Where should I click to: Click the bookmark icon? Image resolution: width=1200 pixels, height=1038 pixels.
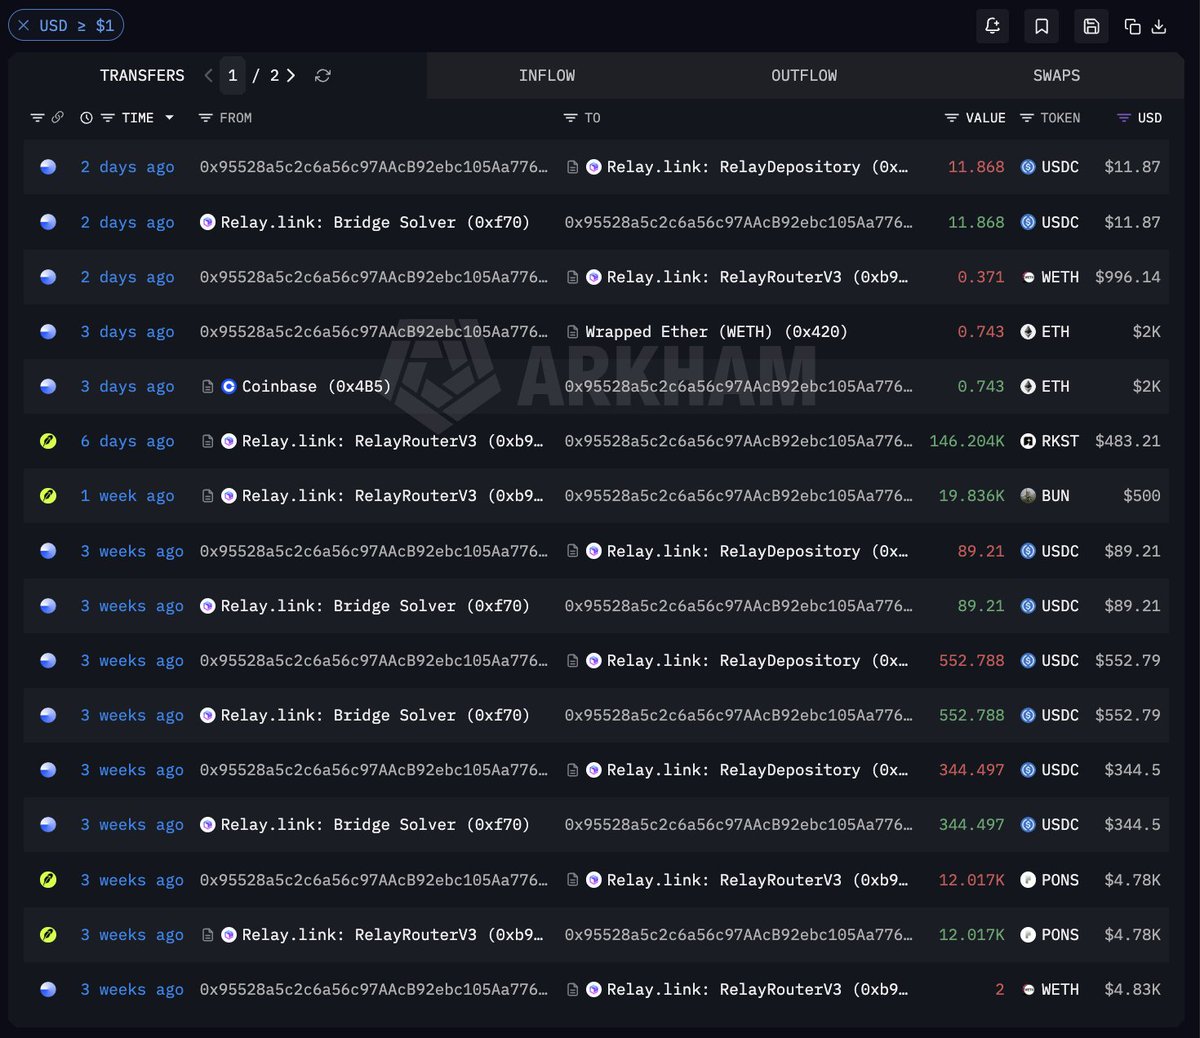[x=1042, y=26]
